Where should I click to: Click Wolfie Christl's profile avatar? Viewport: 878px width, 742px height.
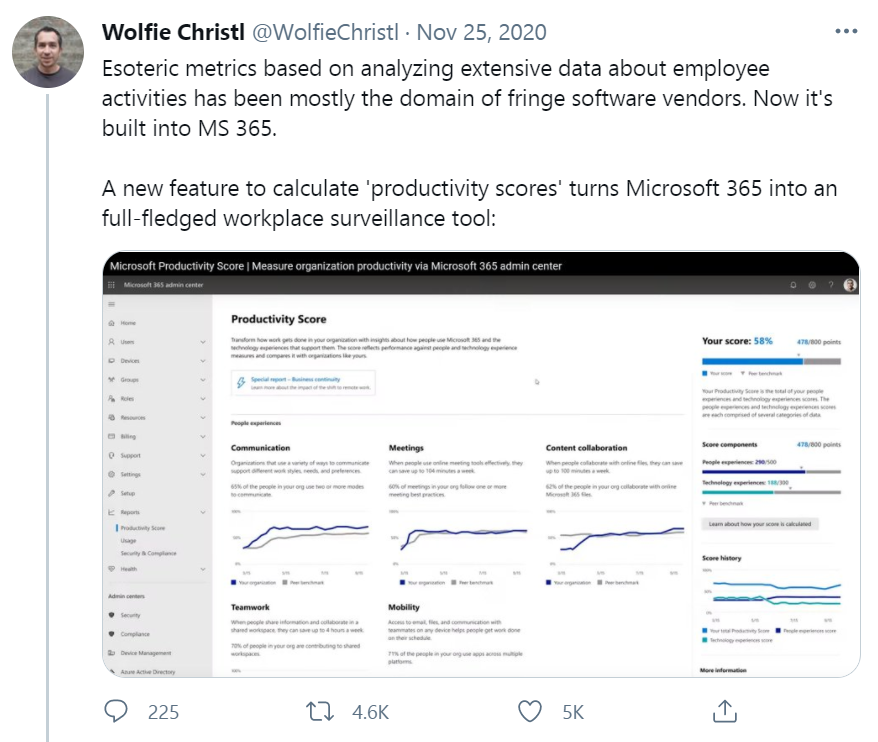48,52
